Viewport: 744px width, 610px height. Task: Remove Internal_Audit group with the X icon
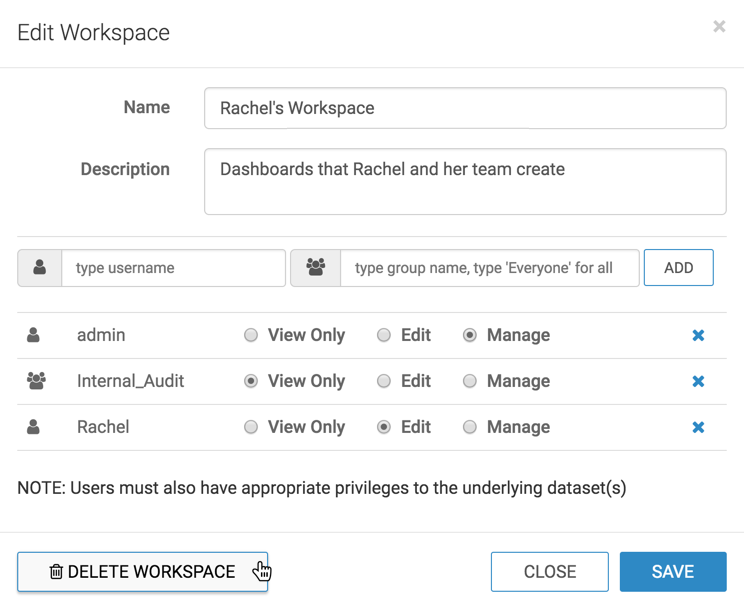(x=698, y=382)
